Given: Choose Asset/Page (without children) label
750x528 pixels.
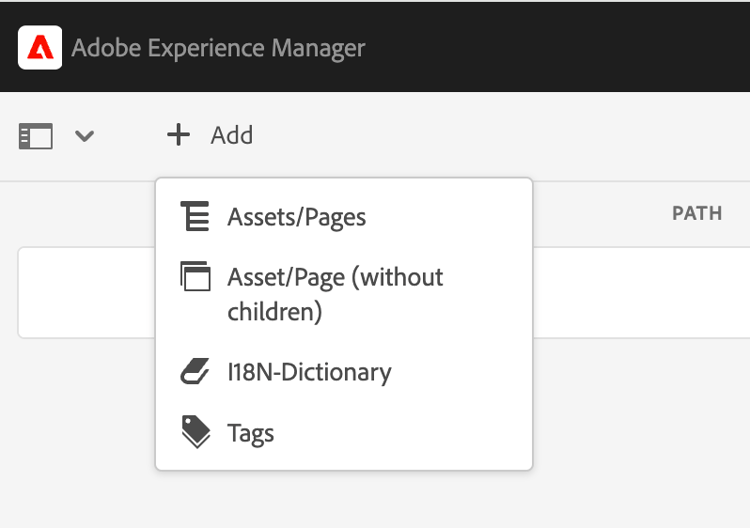Looking at the screenshot, I should pos(335,294).
